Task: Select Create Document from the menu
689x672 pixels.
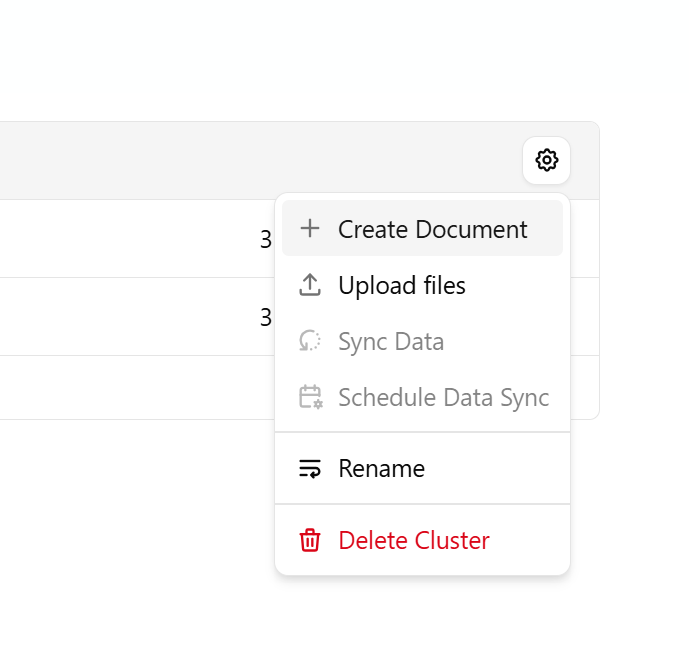Action: click(x=432, y=229)
